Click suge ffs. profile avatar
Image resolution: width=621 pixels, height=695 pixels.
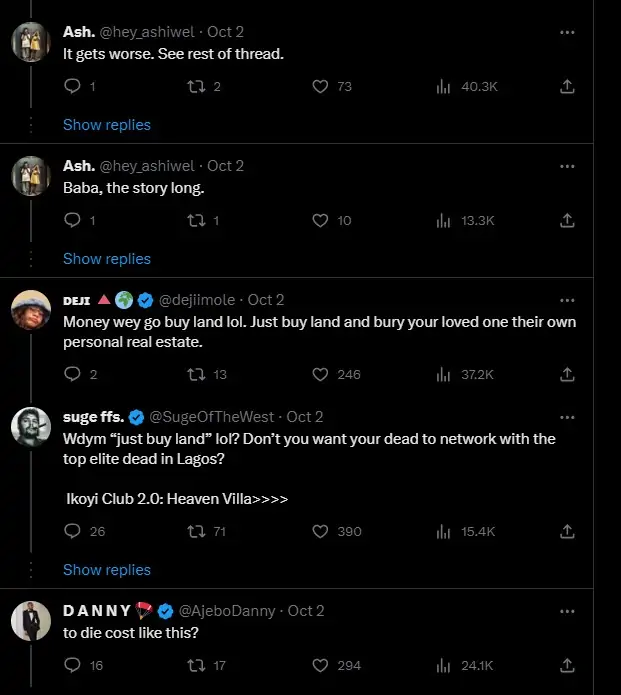coord(31,428)
